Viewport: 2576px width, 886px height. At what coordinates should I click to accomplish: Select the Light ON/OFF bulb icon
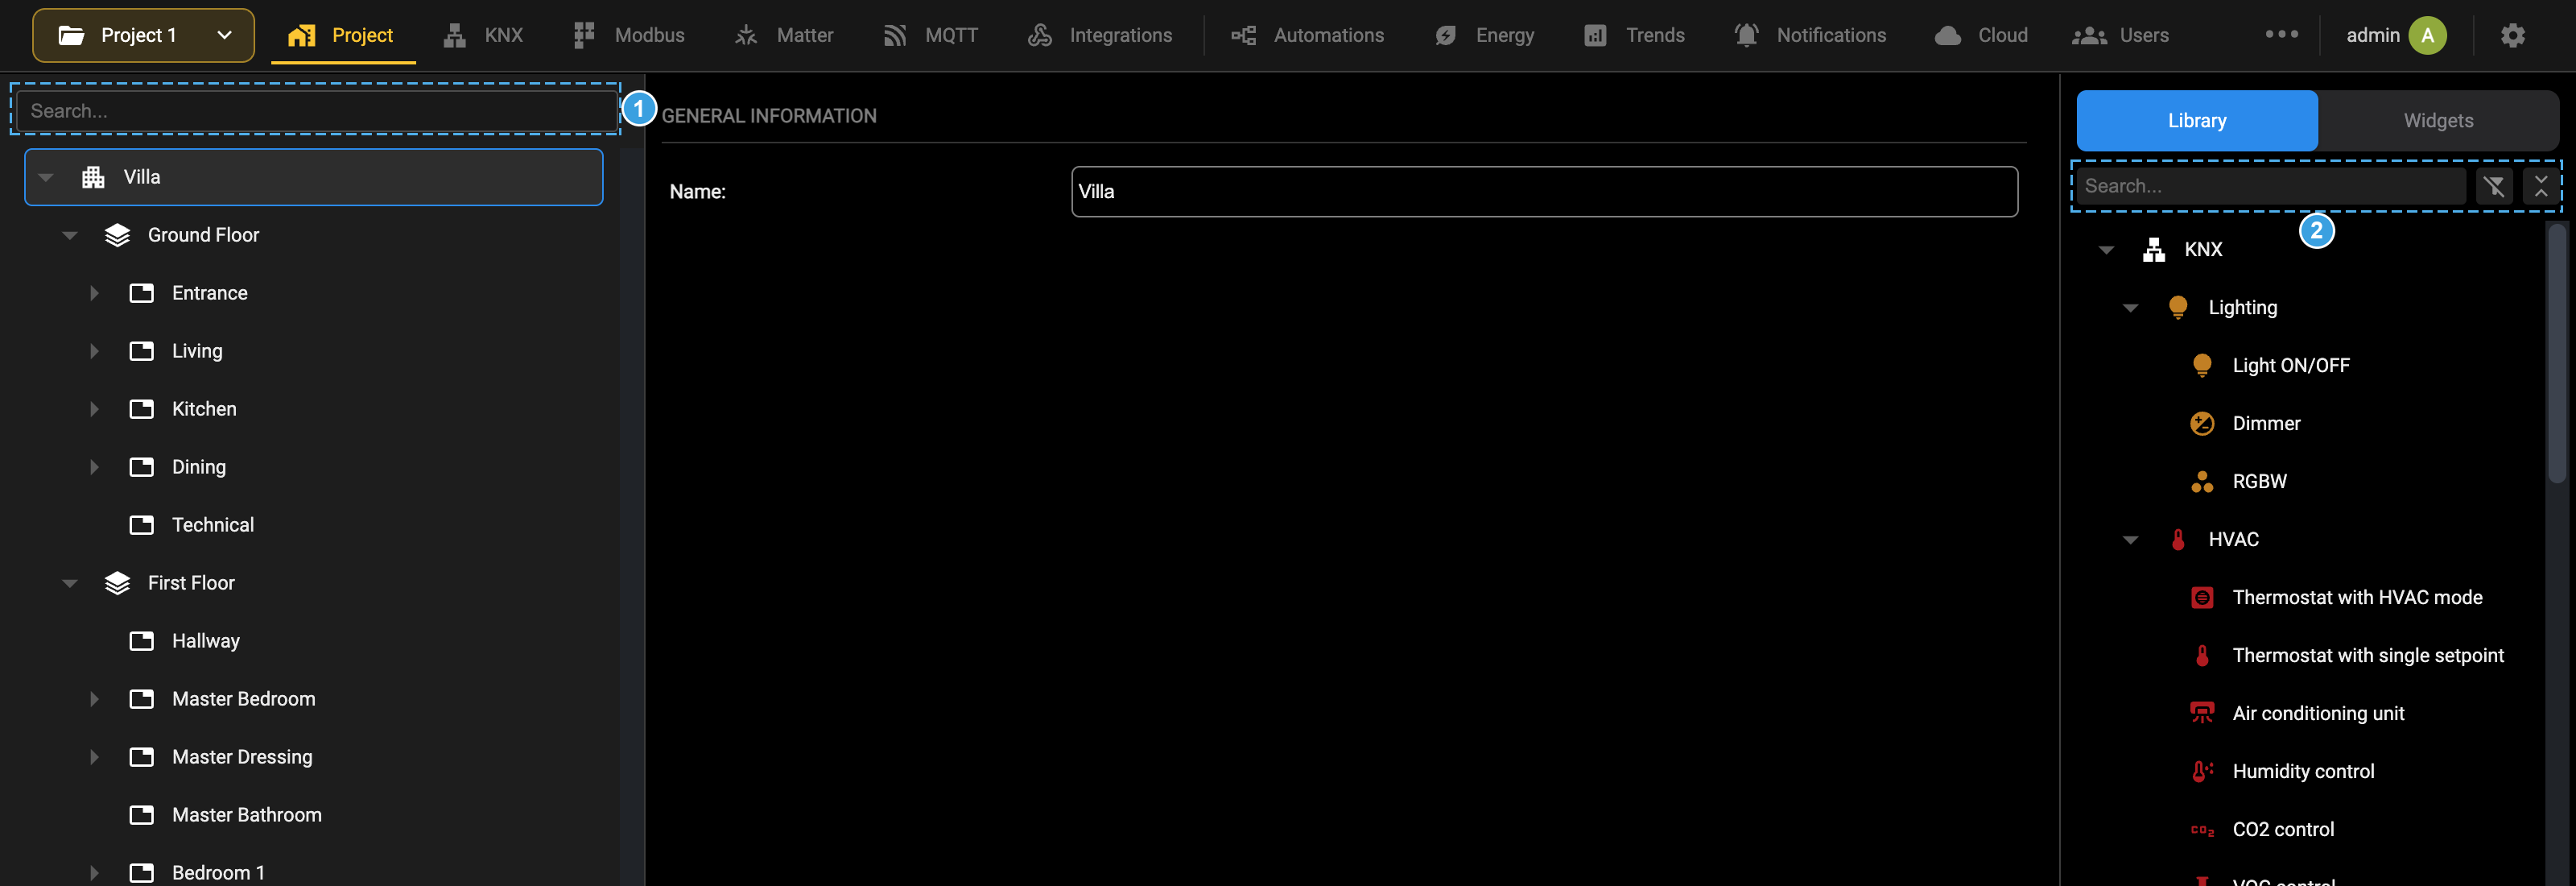(x=2202, y=365)
